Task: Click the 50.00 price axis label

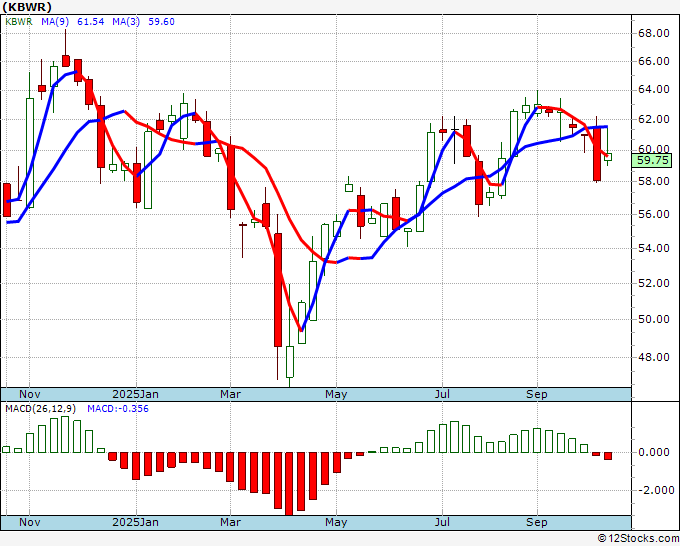Action: (654, 319)
